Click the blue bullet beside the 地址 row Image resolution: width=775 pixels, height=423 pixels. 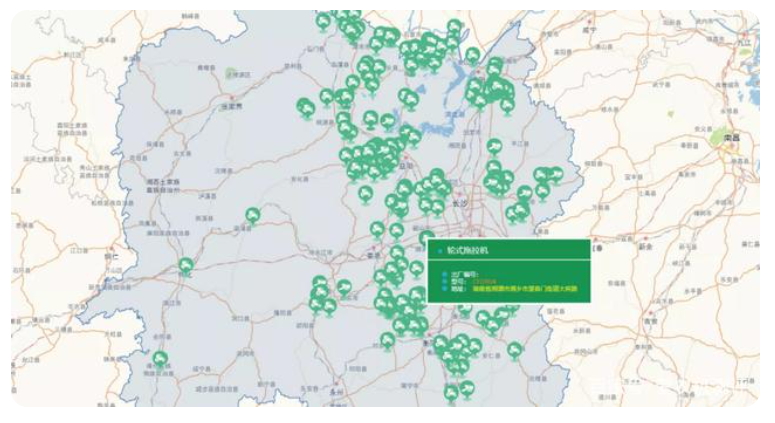tap(445, 289)
